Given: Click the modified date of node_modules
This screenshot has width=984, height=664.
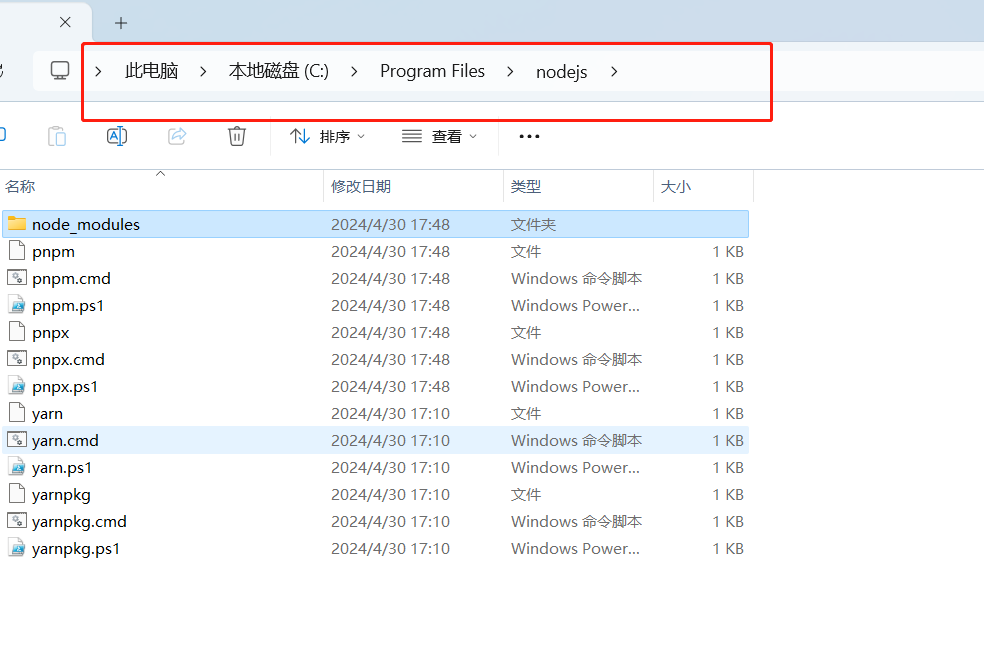Looking at the screenshot, I should [x=390, y=224].
